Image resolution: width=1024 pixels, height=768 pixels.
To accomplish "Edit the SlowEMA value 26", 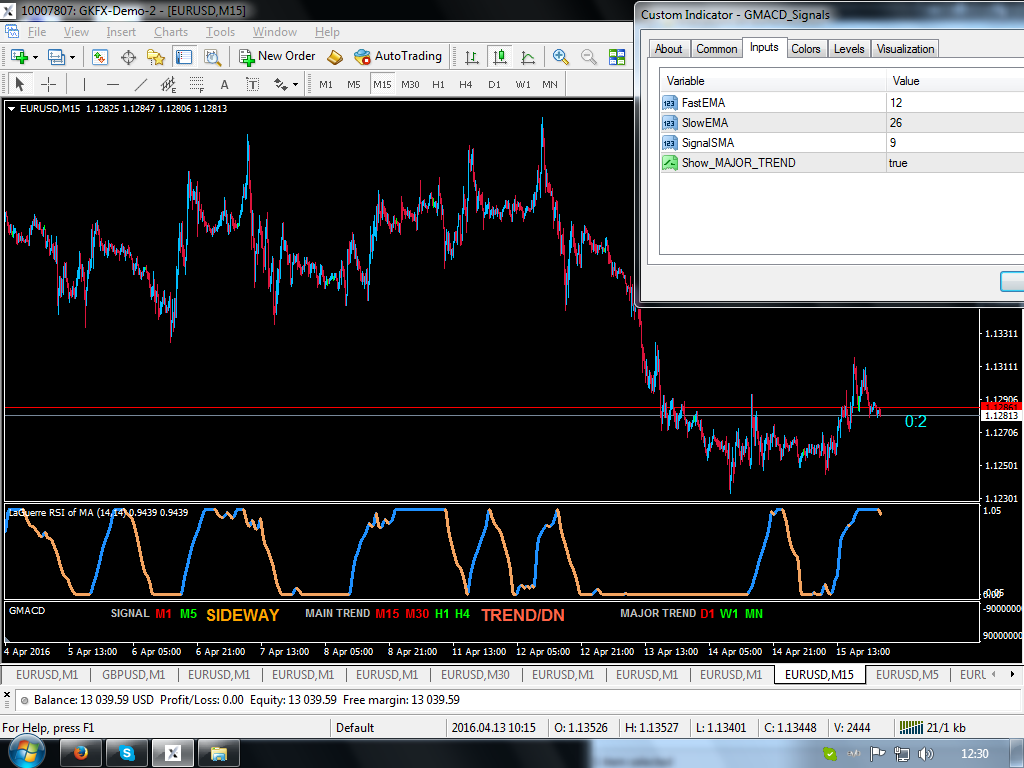I will [x=955, y=123].
